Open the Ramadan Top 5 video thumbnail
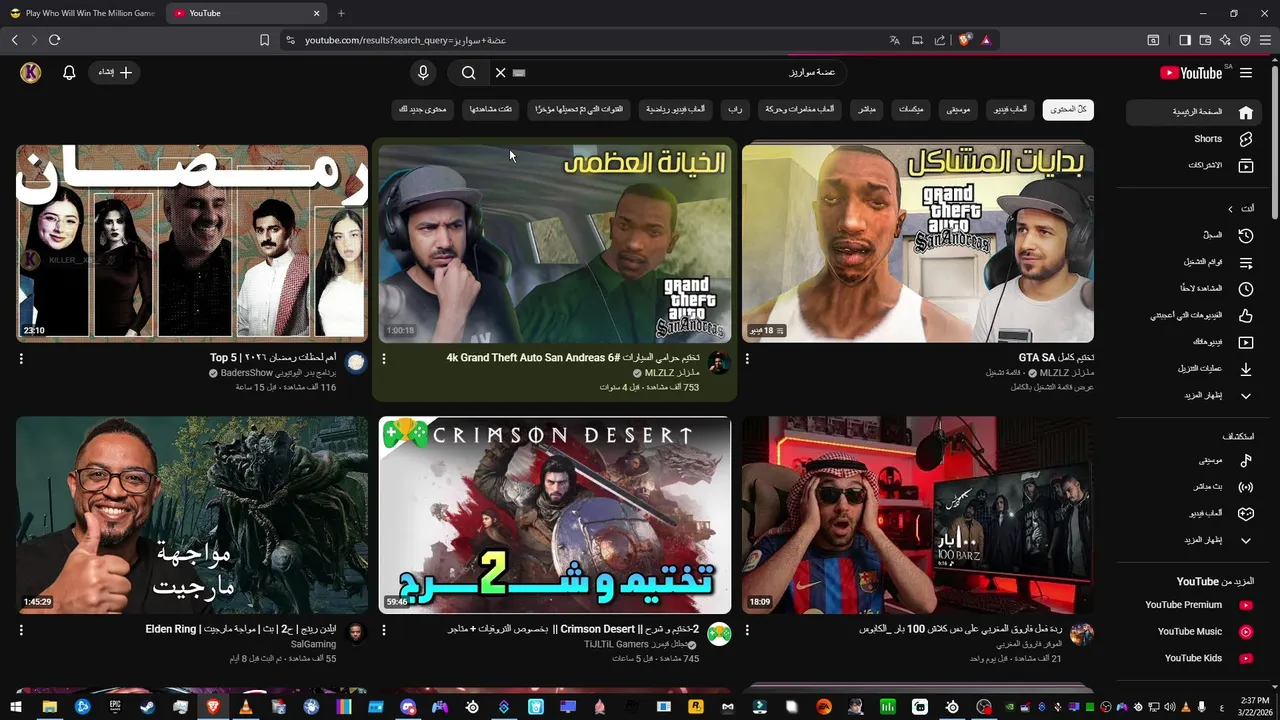 tap(192, 243)
